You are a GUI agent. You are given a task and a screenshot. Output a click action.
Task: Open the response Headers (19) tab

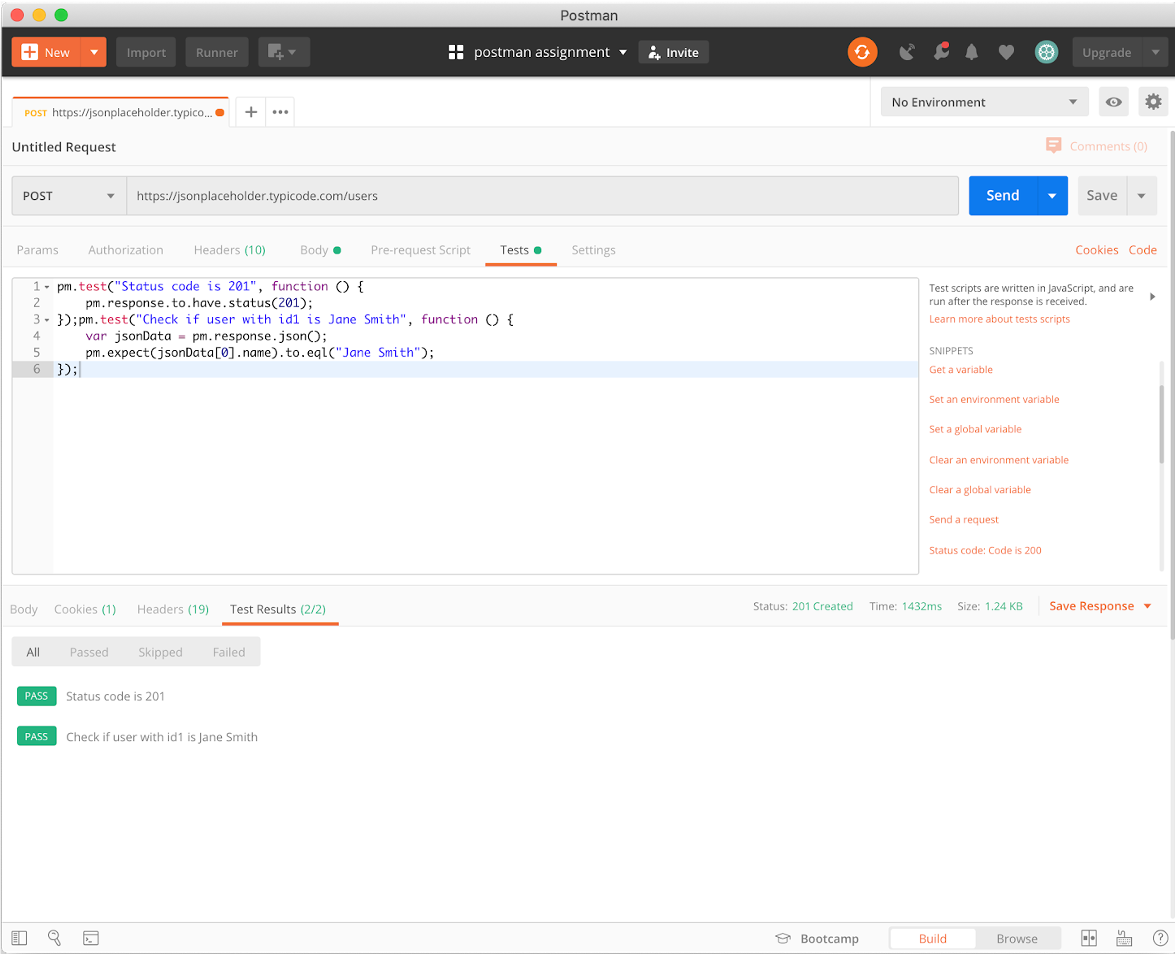point(172,609)
